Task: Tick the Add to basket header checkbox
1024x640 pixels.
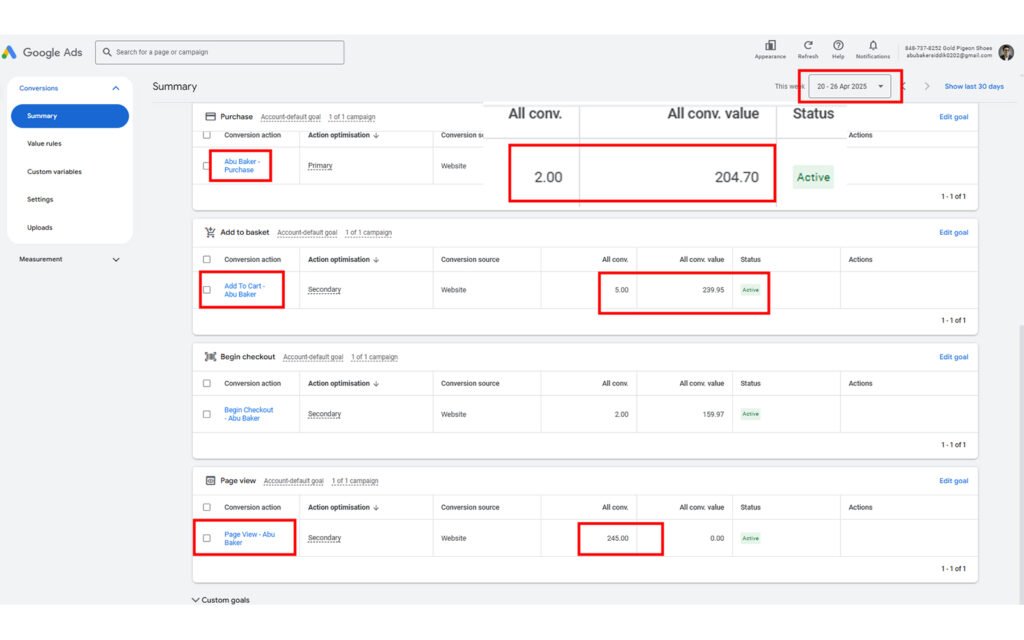Action: click(x=207, y=259)
